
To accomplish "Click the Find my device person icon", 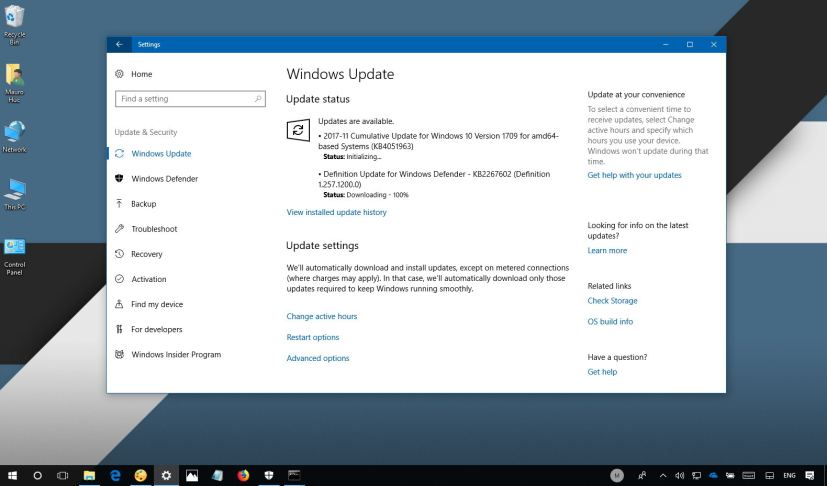I will (x=119, y=304).
